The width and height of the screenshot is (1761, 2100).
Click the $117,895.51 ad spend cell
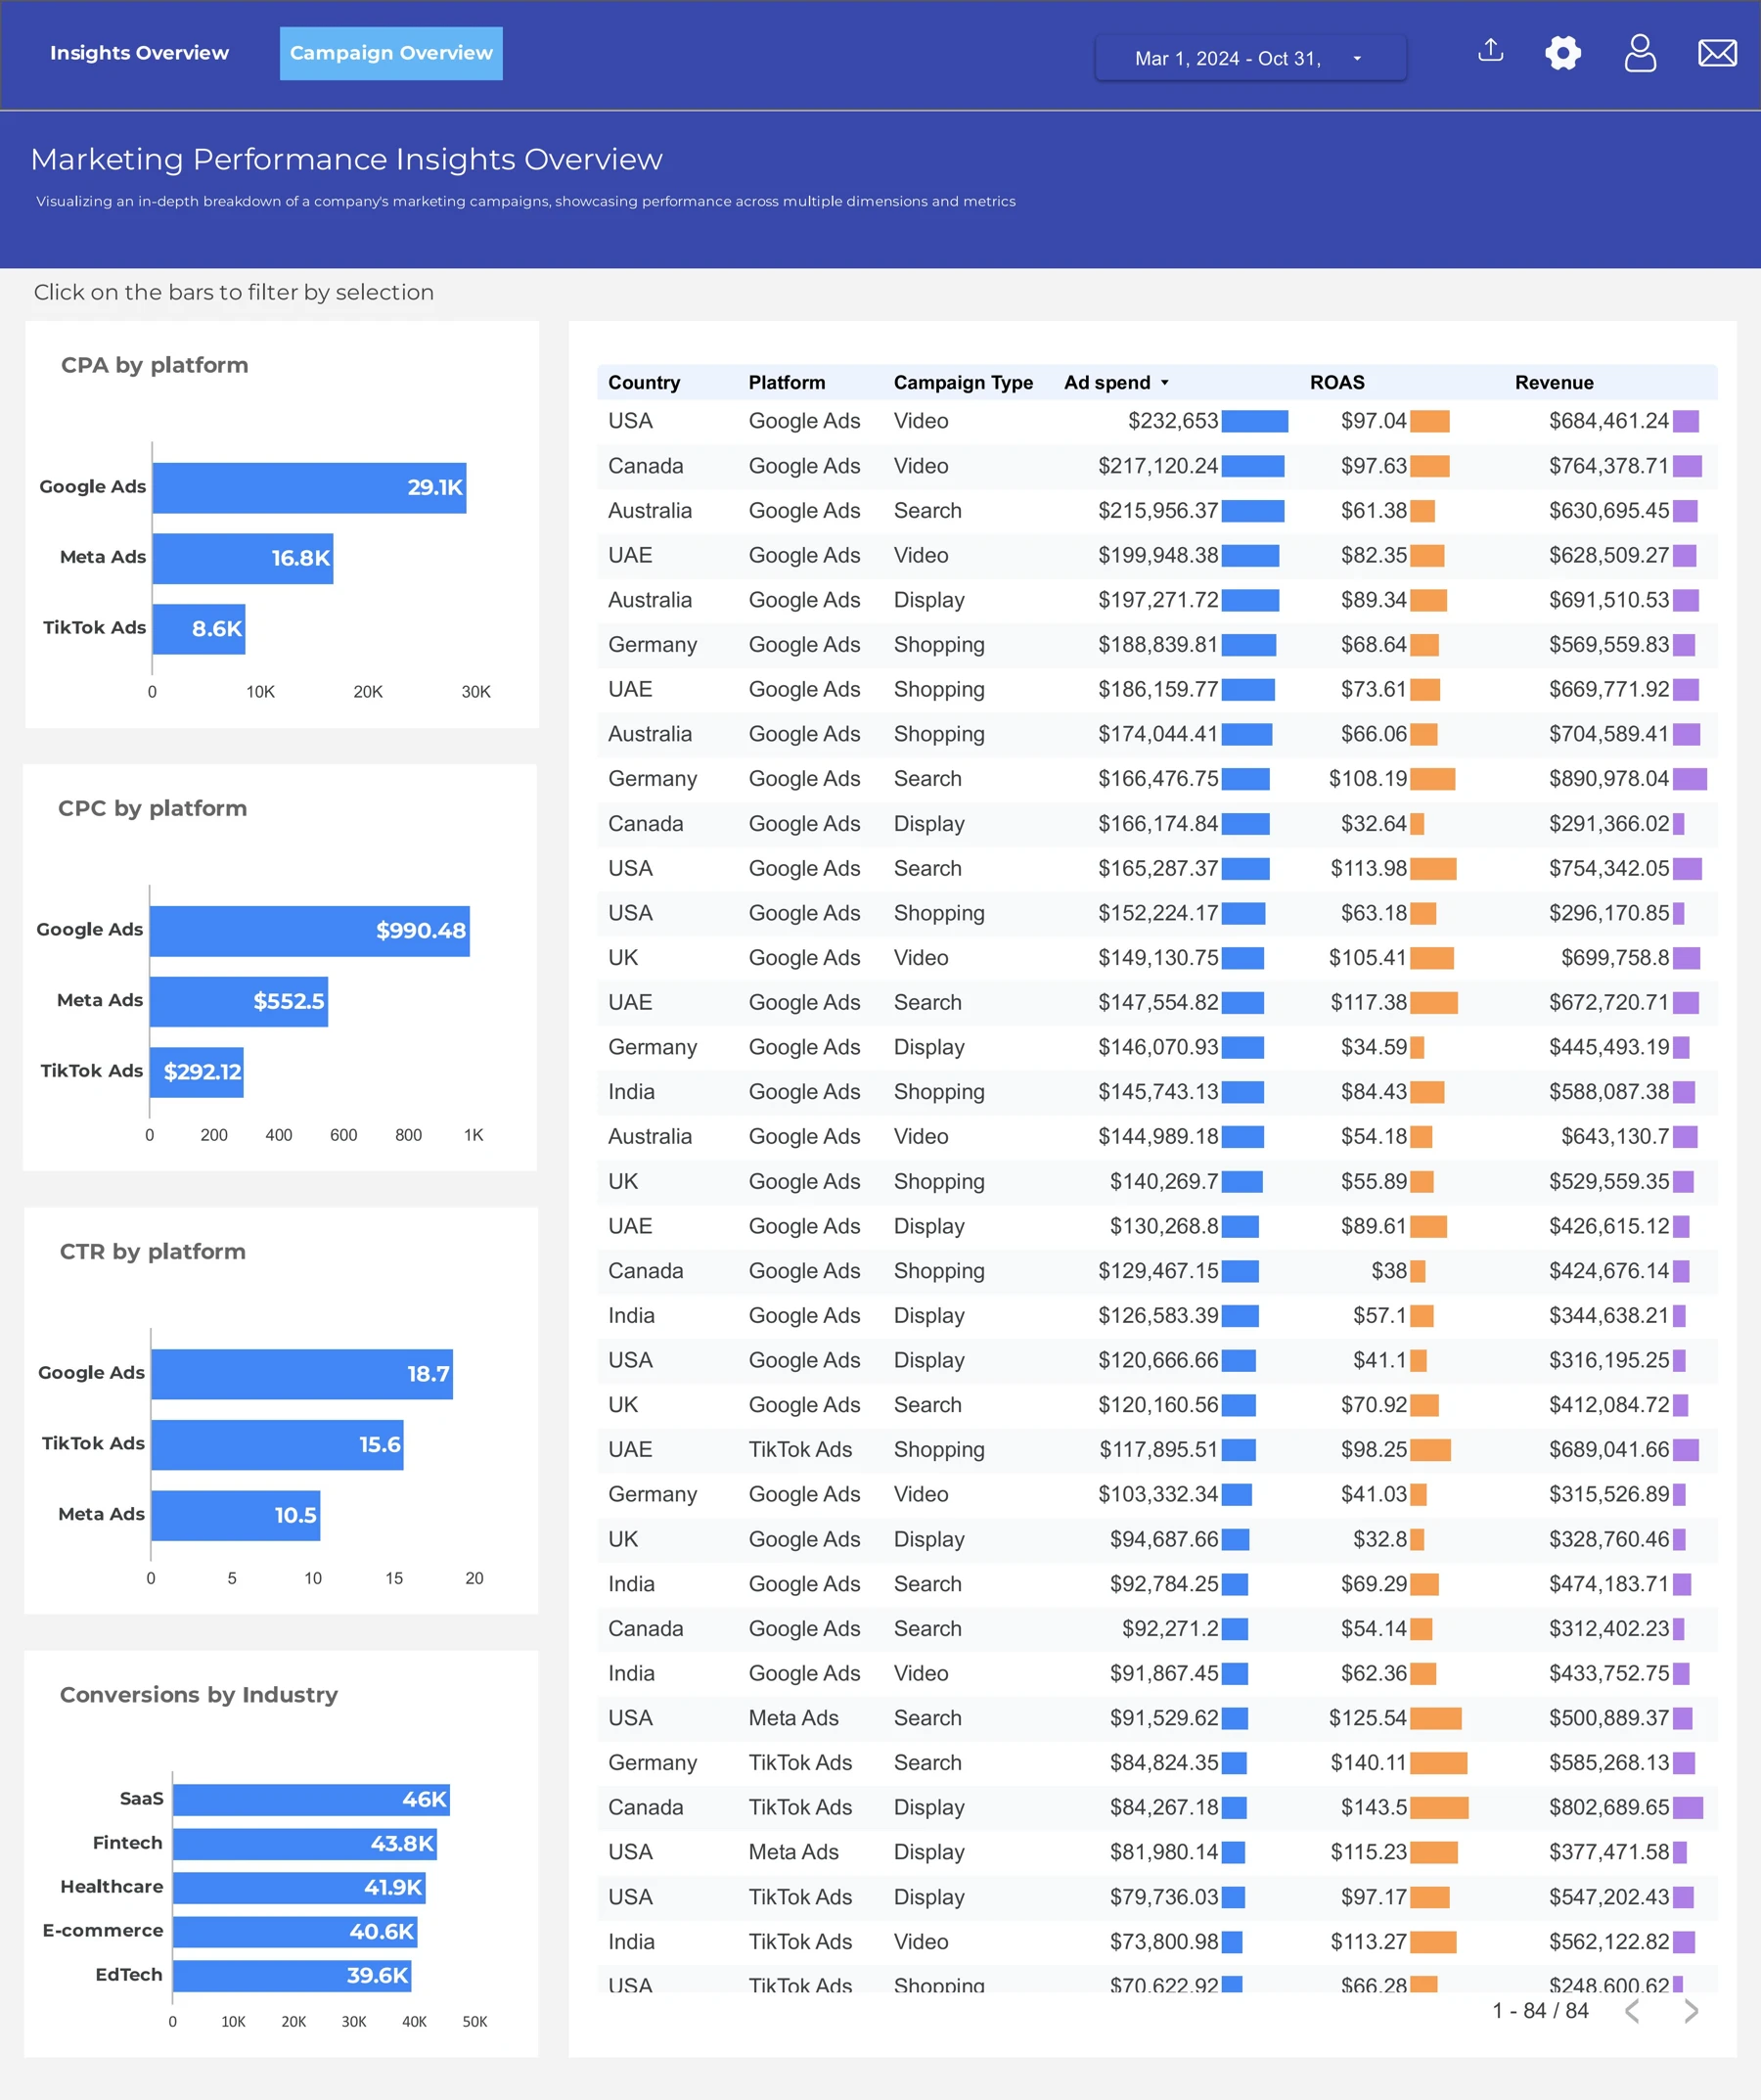(x=1159, y=1450)
